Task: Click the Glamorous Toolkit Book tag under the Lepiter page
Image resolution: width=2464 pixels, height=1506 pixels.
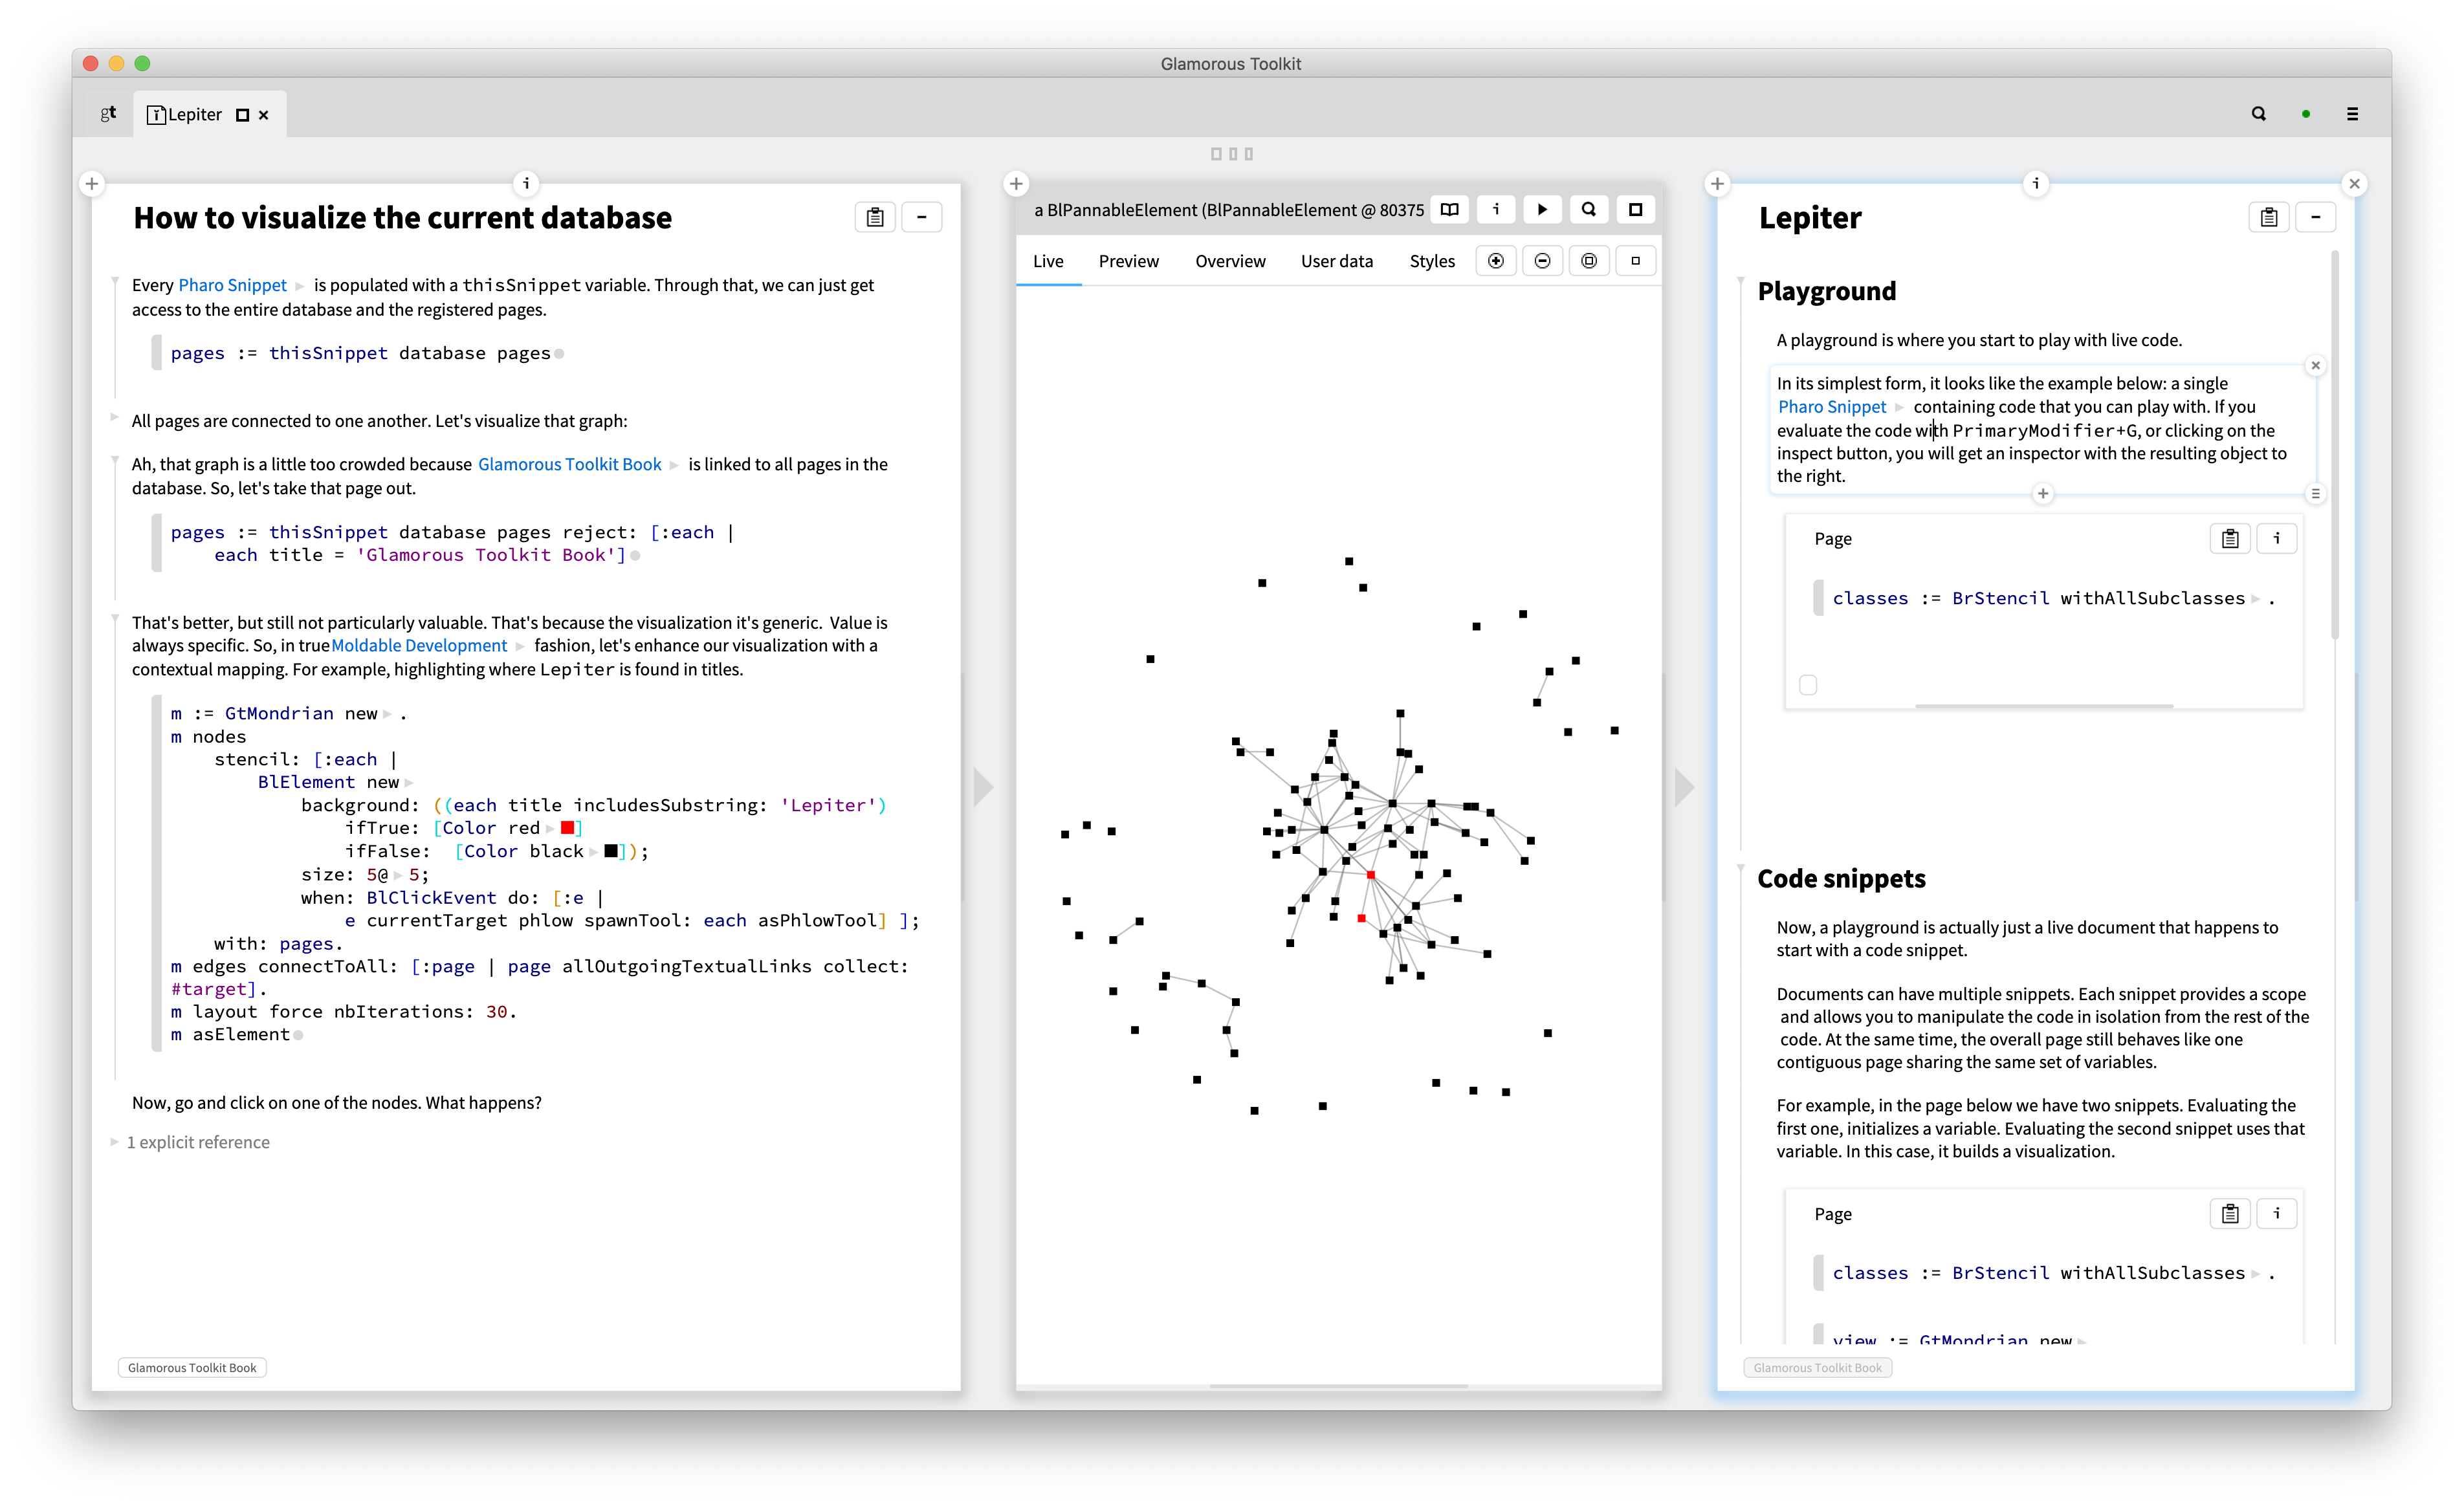Action: tap(1817, 1367)
